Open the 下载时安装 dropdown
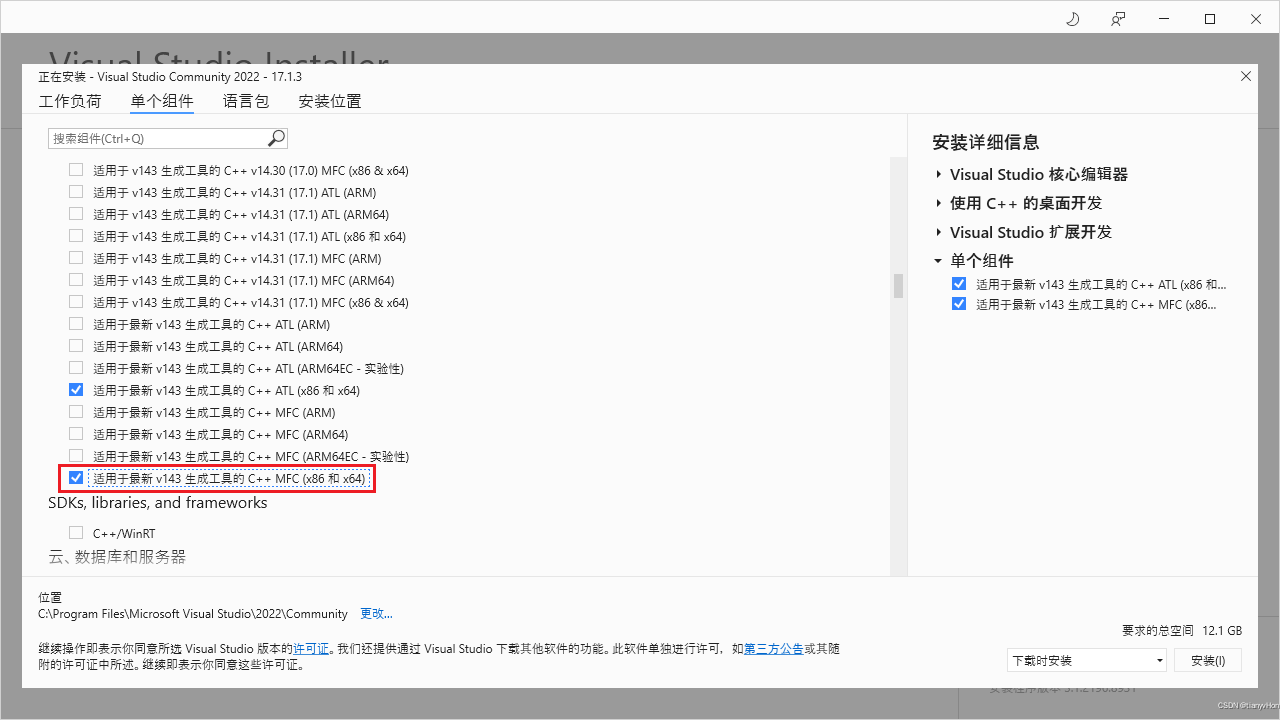Screen dimensions: 1280x720 coord(1087,660)
